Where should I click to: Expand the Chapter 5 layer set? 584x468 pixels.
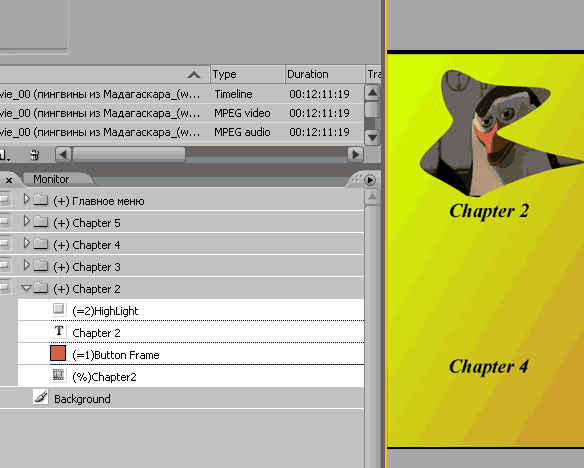(26, 221)
